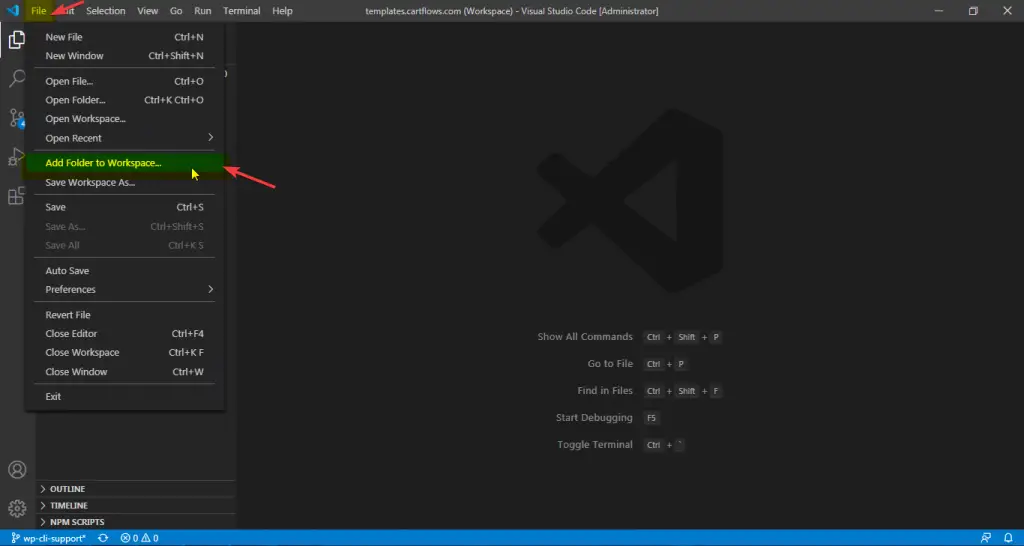
Task: Select Open File... menu entry
Action: coord(124,81)
